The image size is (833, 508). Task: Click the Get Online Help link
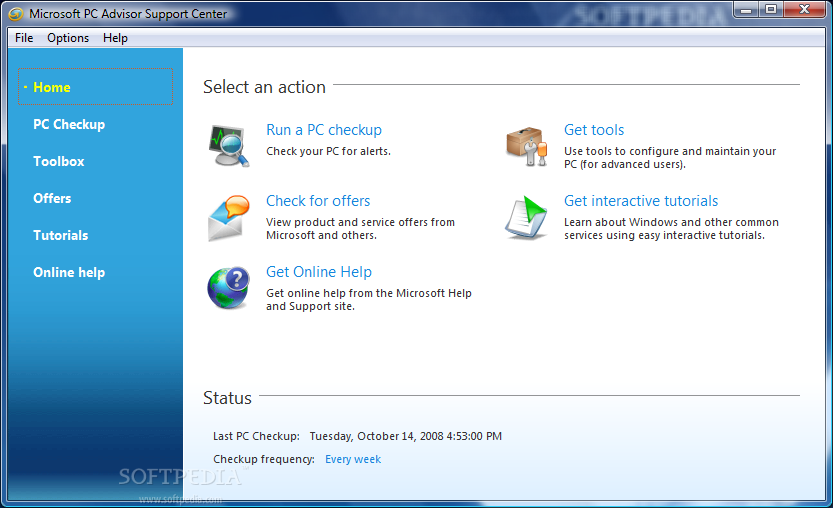319,272
